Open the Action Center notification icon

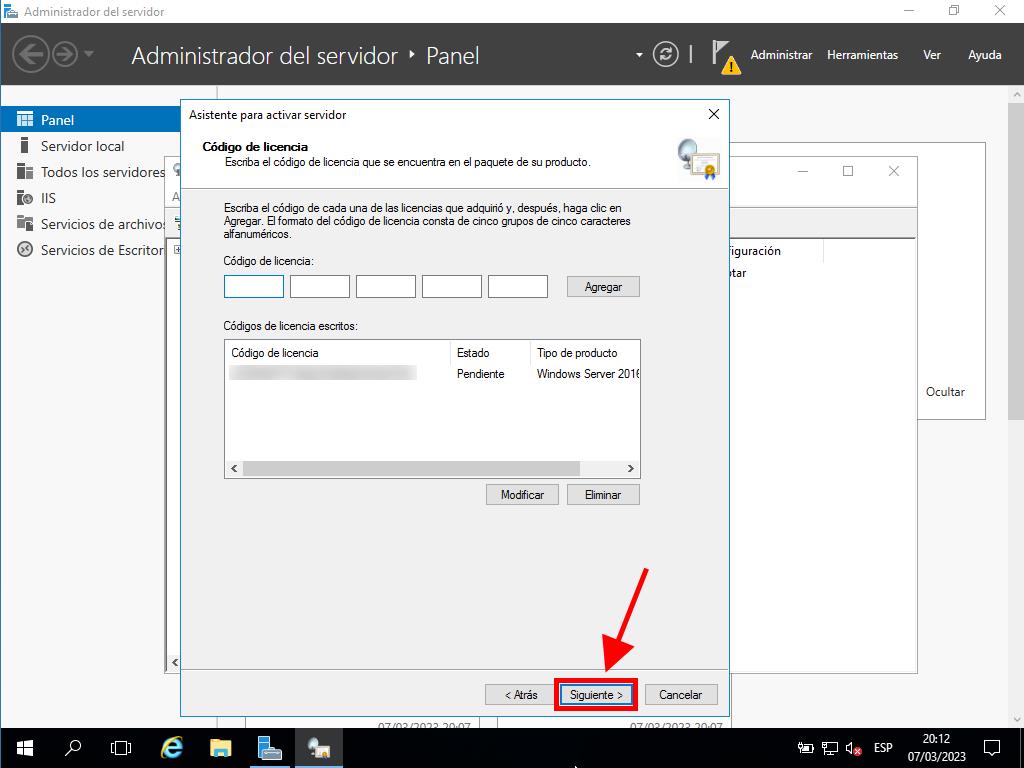click(x=992, y=747)
